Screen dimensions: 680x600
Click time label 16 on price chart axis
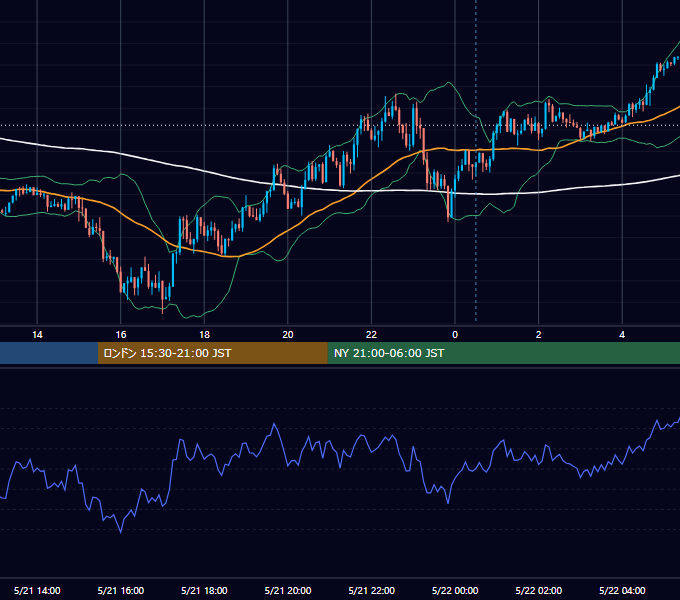pos(121,335)
